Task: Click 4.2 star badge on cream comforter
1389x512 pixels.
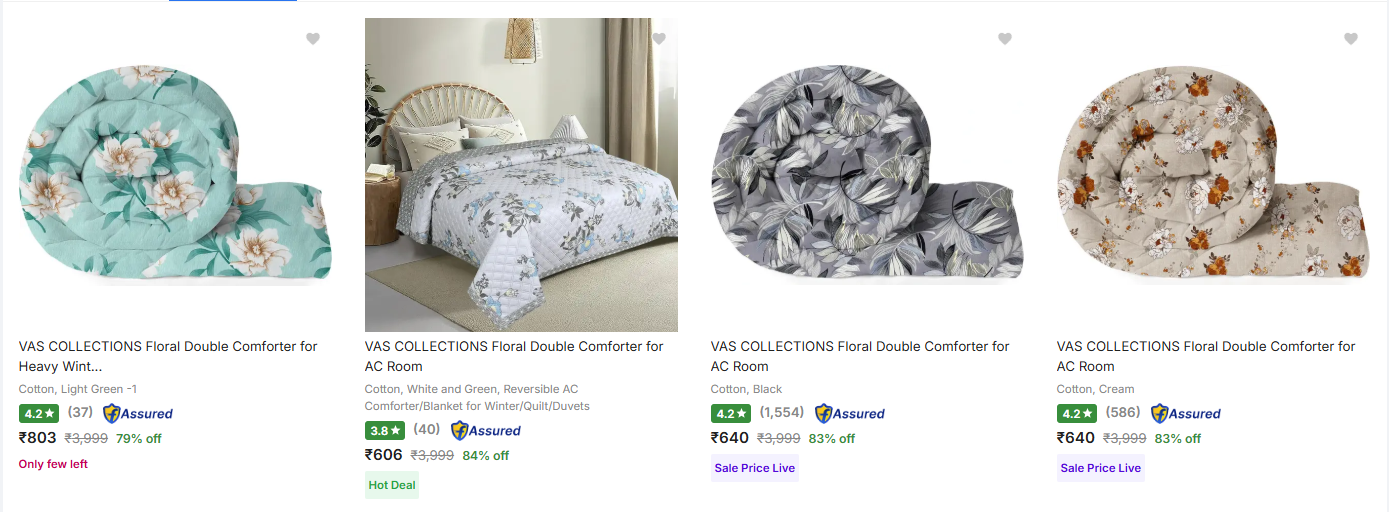Action: pos(1077,413)
